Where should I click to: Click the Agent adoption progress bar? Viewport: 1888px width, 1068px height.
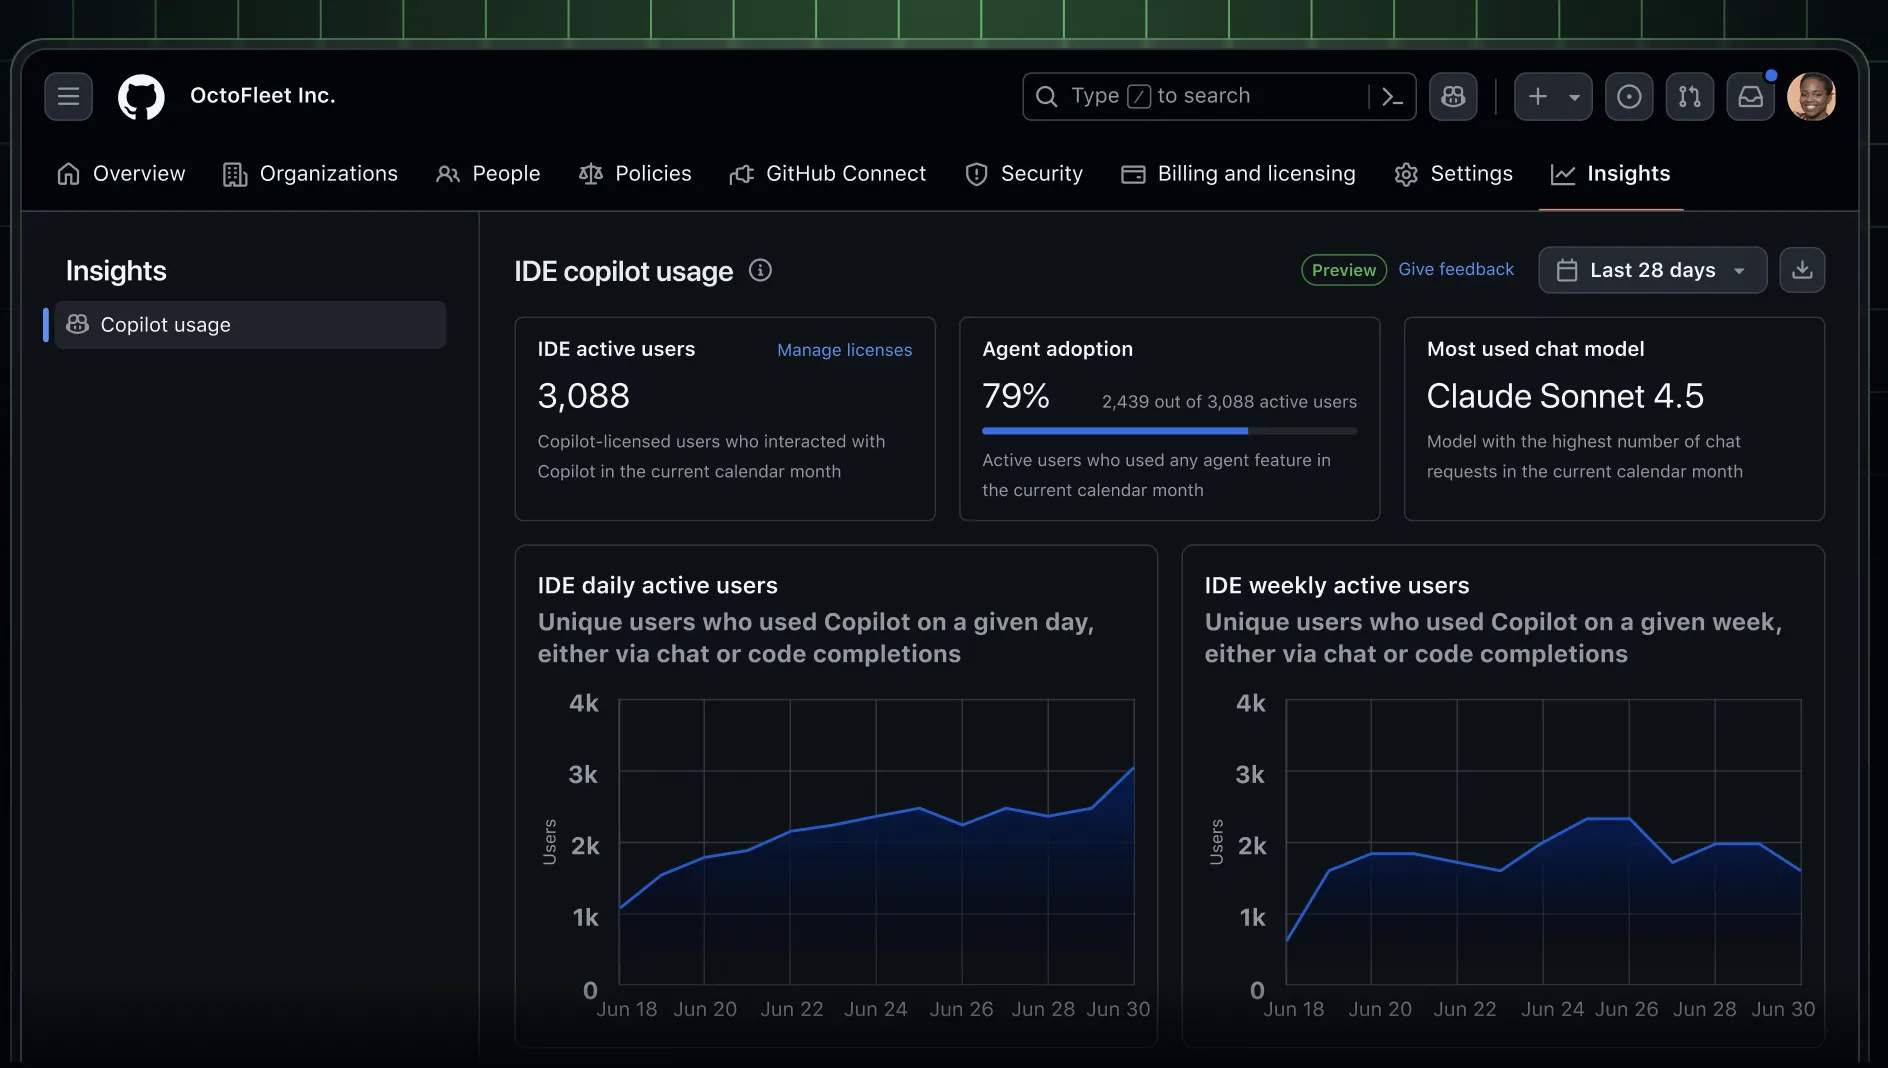click(x=1168, y=430)
